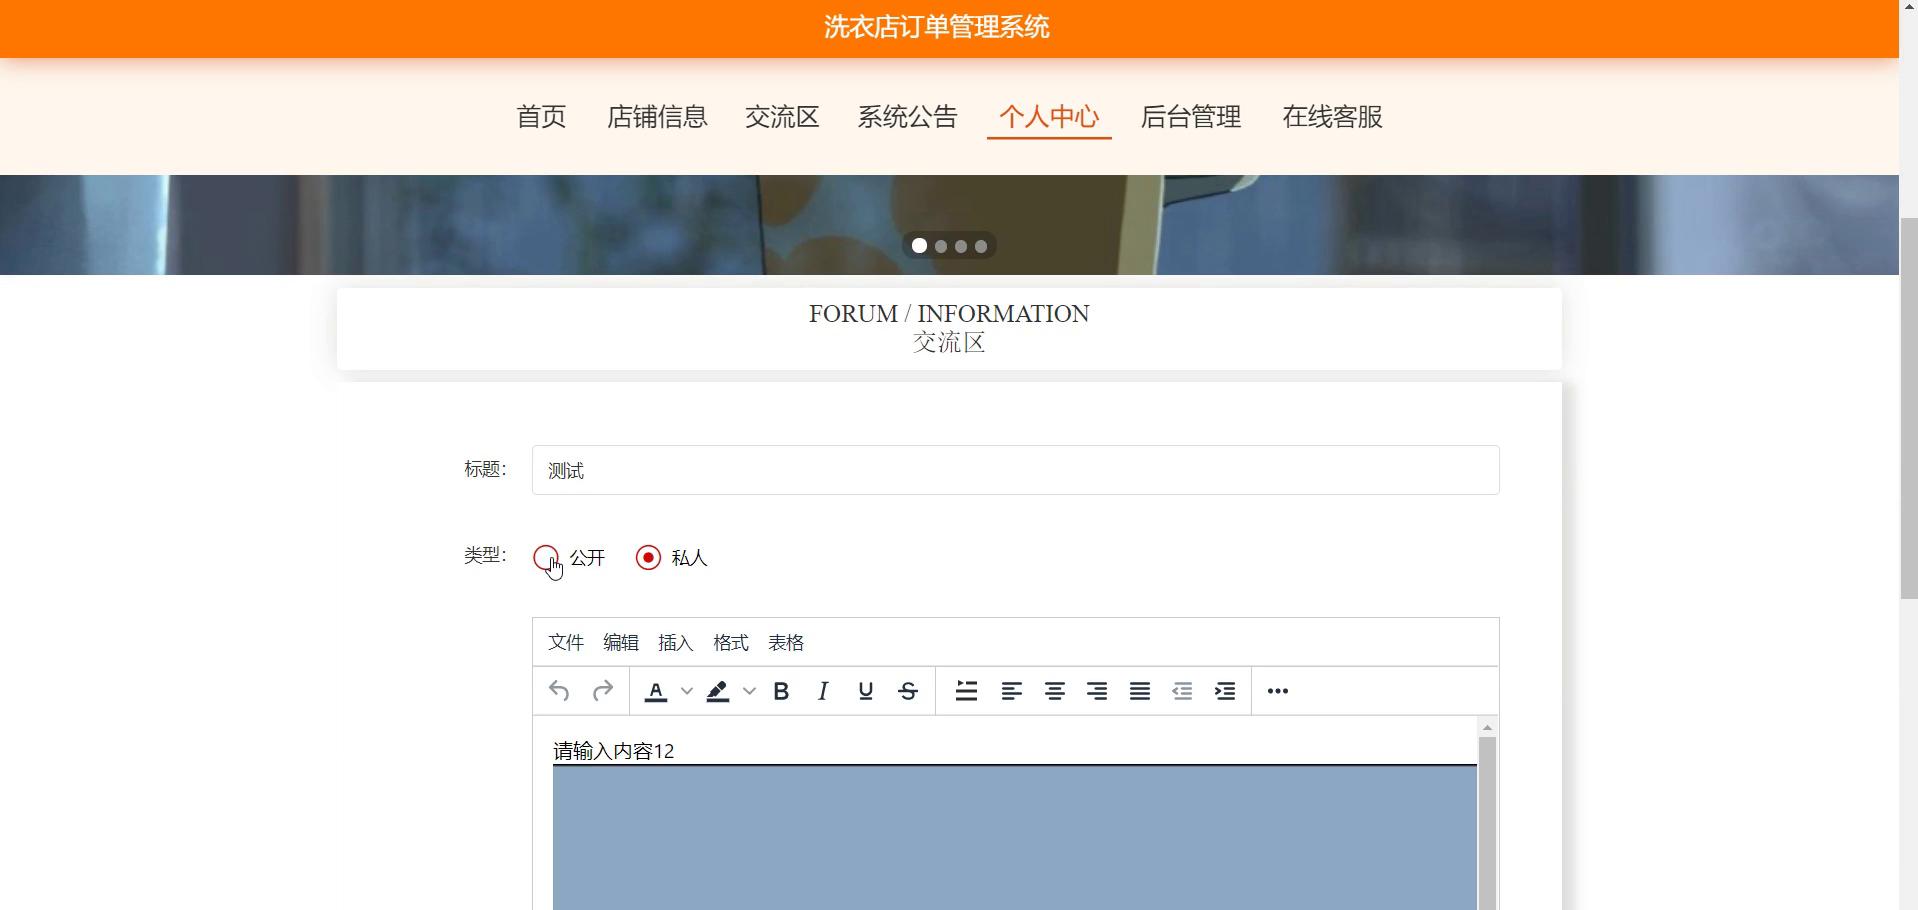This screenshot has width=1918, height=910.
Task: Click the Bold formatting icon
Action: coord(781,691)
